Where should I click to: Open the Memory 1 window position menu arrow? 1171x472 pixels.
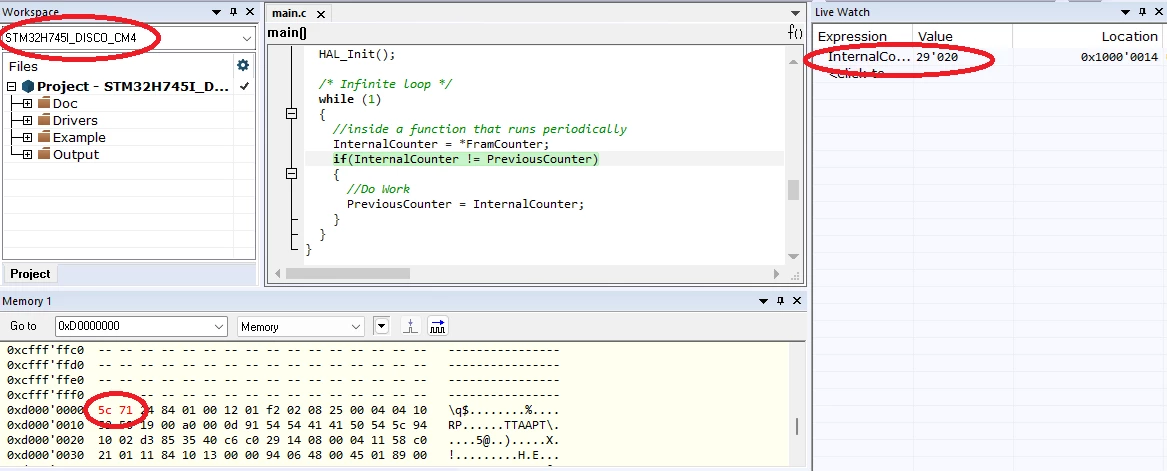pyautogui.click(x=763, y=301)
